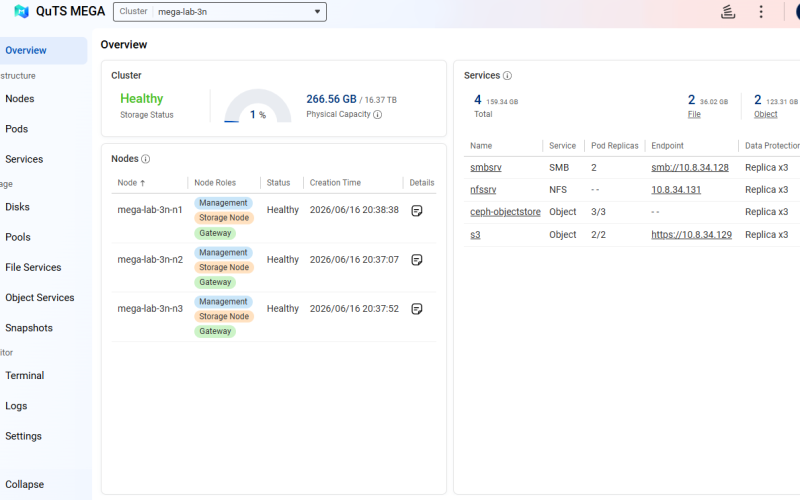Open details icon for mega-lab-3n-n3

(x=417, y=309)
